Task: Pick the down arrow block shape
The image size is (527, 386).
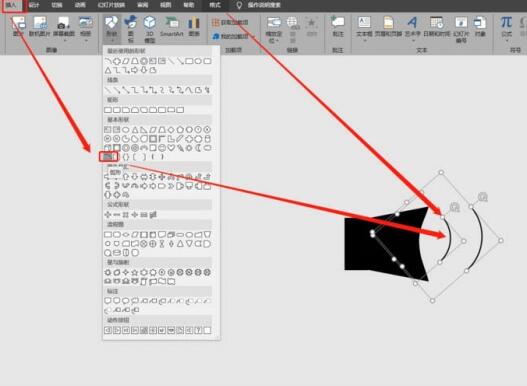Action: (x=135, y=177)
